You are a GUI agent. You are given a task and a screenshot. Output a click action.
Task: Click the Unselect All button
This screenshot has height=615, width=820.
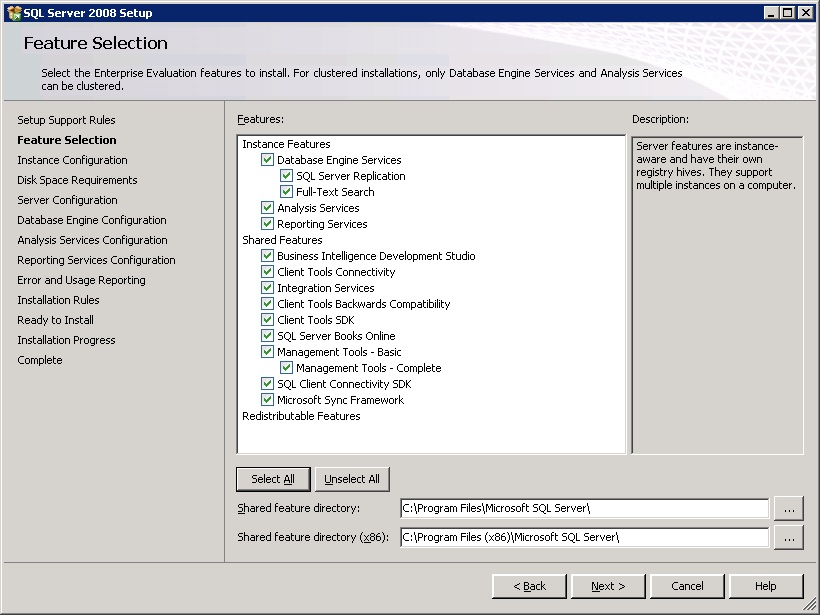coord(352,479)
